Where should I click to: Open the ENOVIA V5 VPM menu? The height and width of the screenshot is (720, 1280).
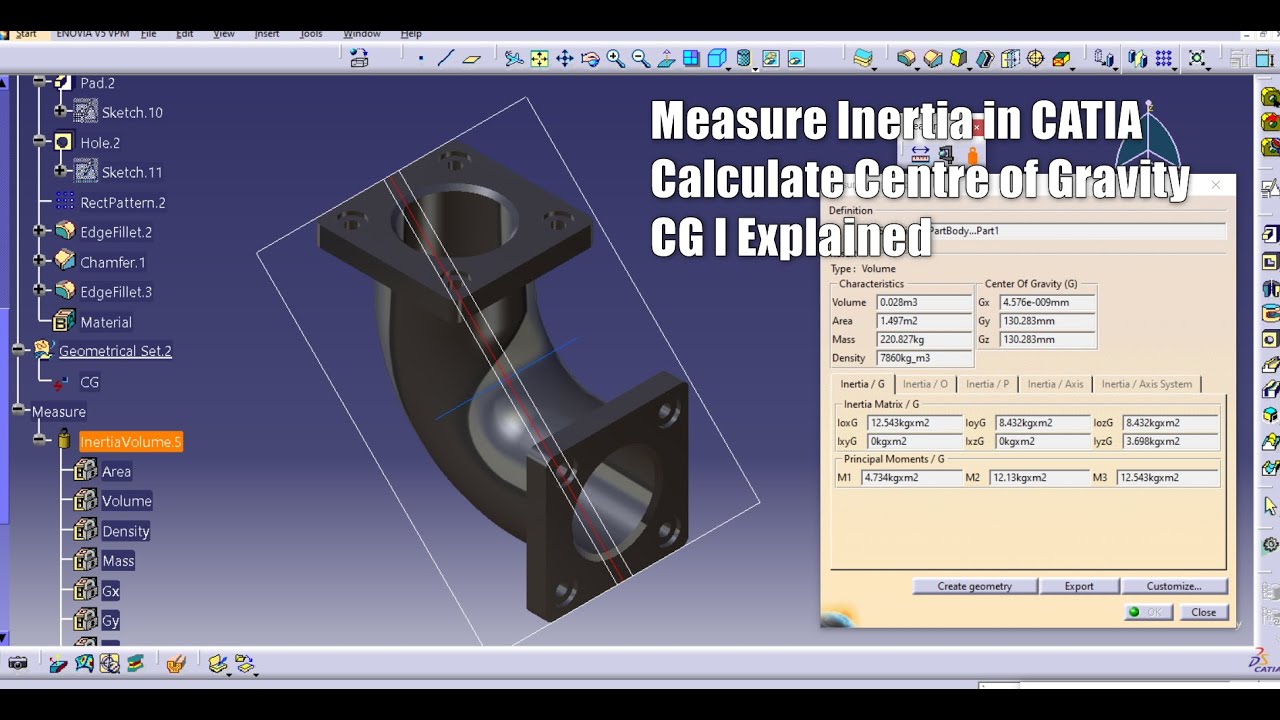(x=92, y=34)
